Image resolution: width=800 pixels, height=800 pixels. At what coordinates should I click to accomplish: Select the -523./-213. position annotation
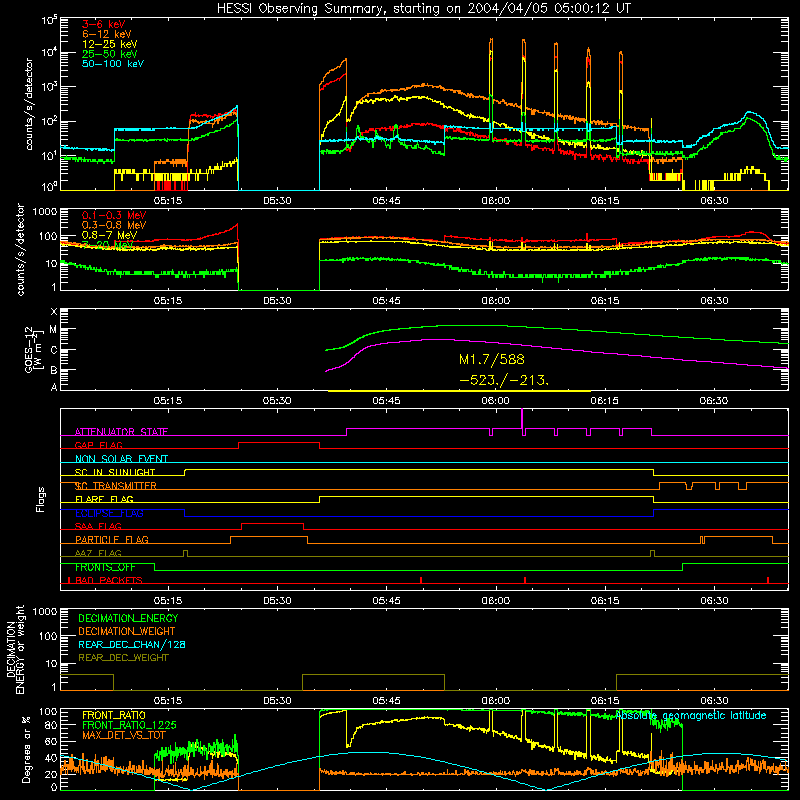[x=504, y=380]
